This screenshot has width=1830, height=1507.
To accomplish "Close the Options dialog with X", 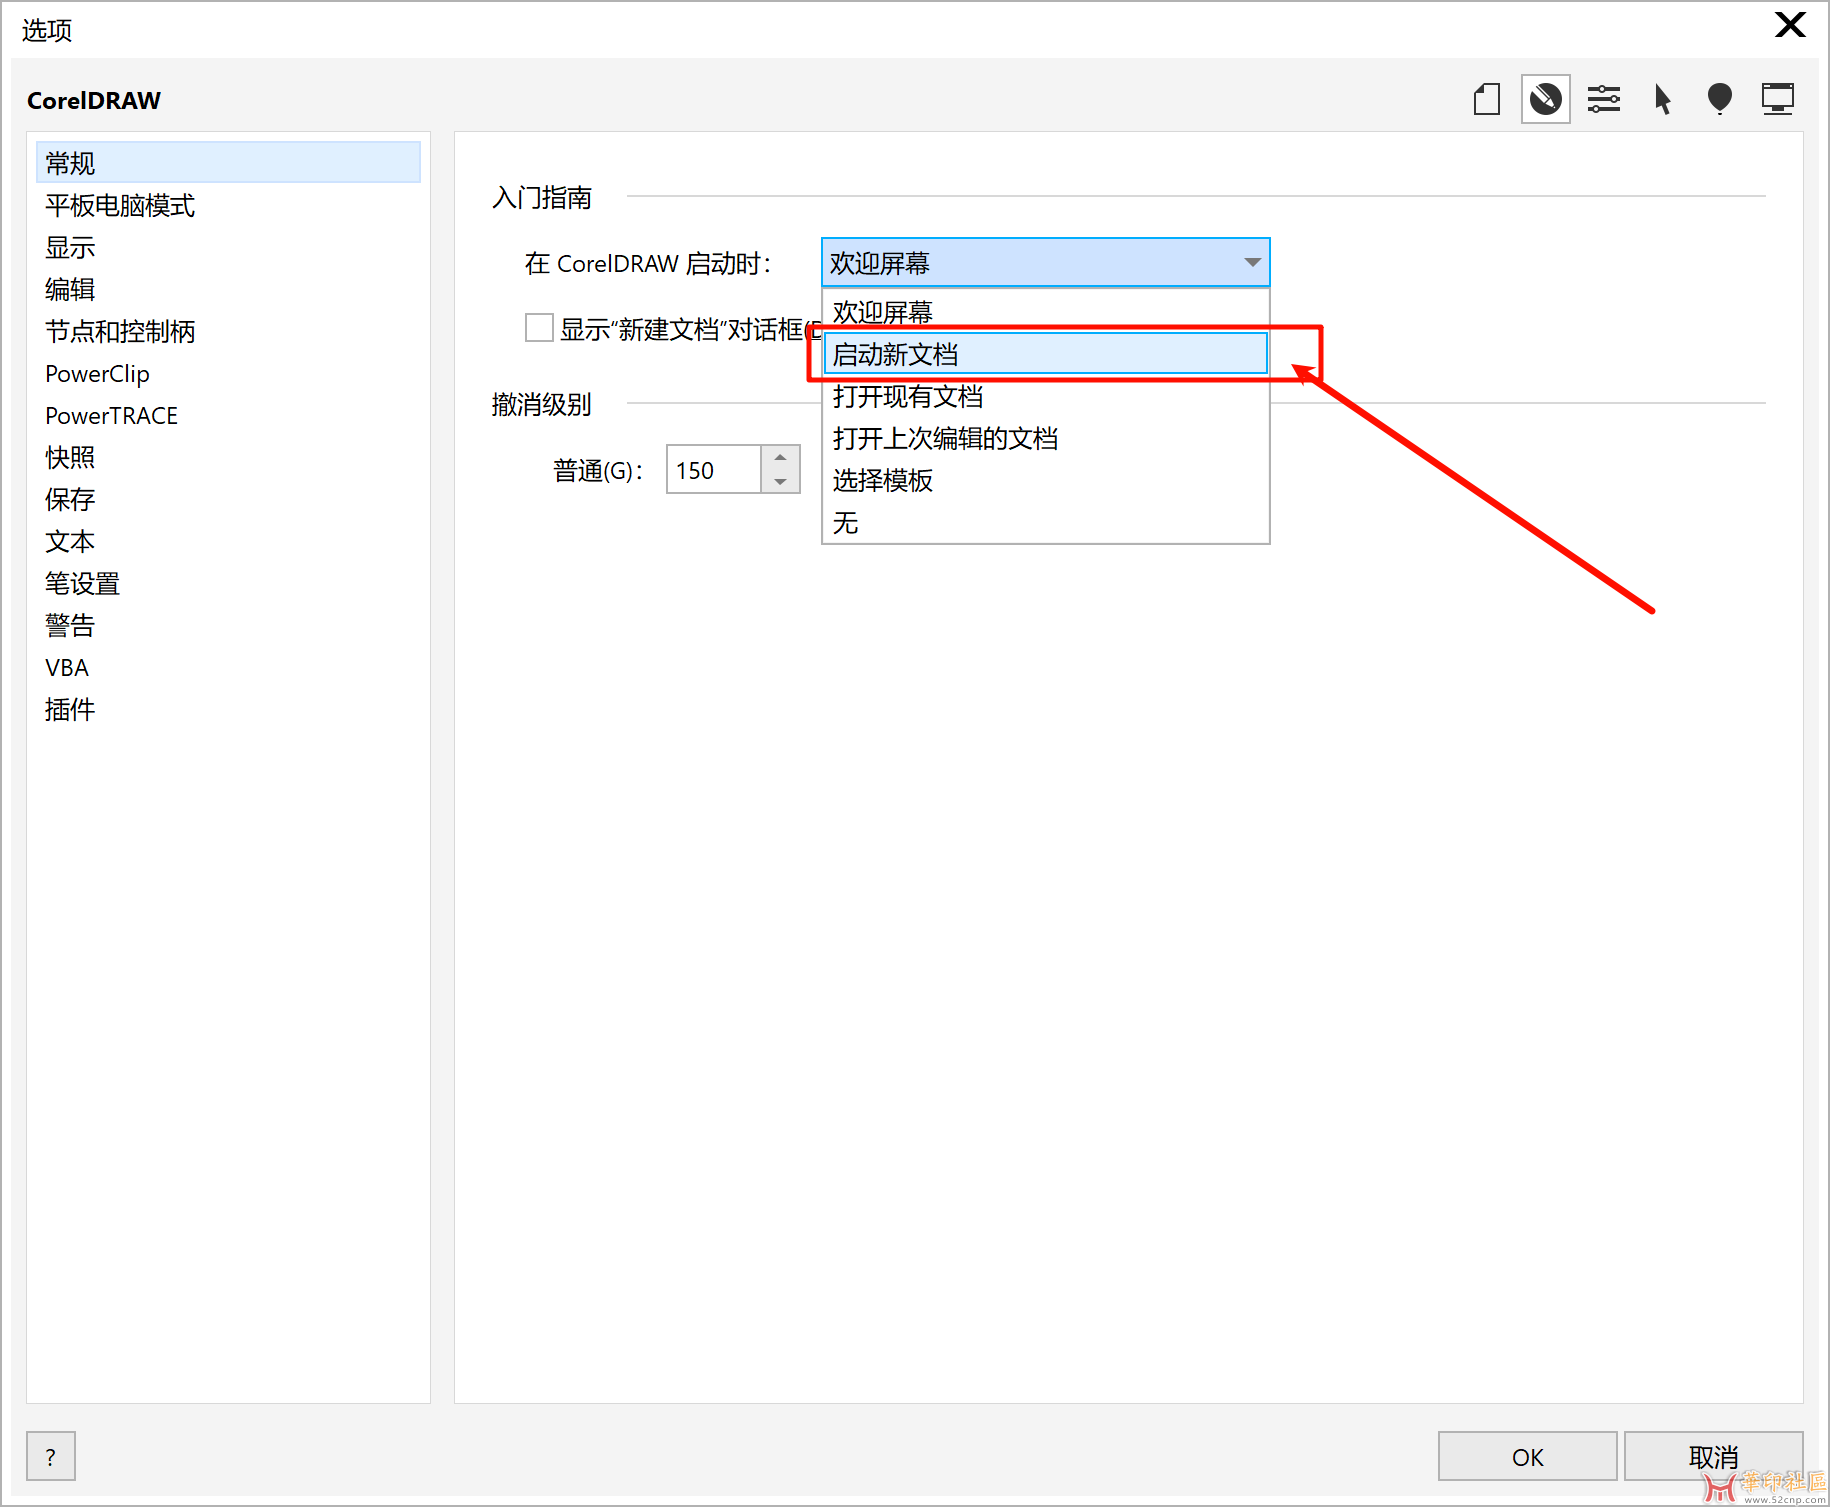I will 1789,25.
